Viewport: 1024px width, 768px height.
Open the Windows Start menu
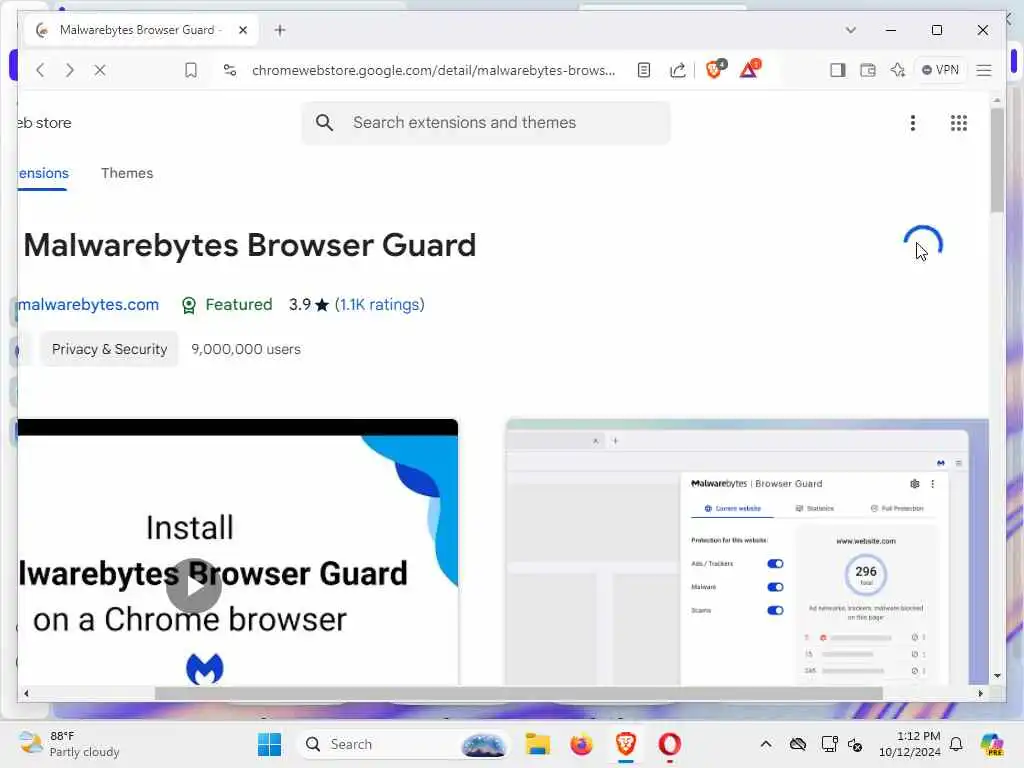(269, 744)
